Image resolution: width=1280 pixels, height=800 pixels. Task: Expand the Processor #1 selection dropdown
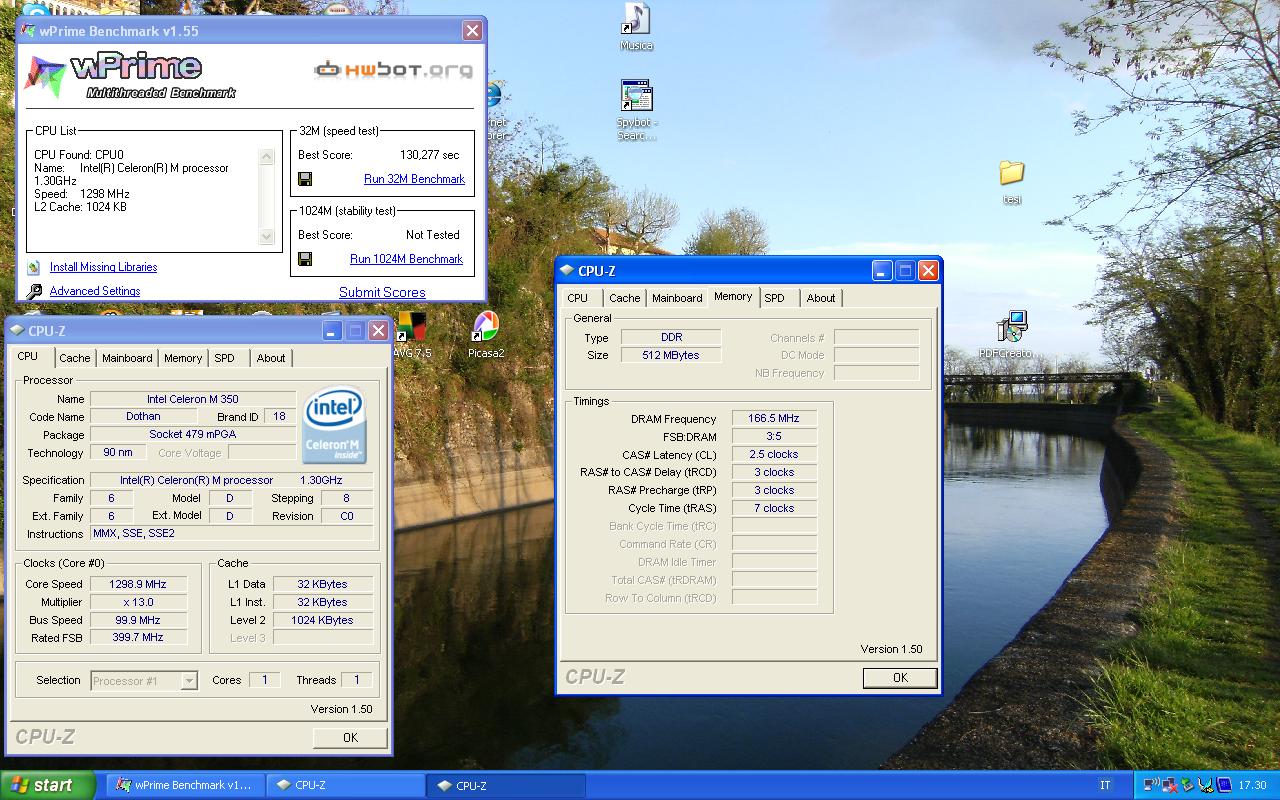point(189,681)
